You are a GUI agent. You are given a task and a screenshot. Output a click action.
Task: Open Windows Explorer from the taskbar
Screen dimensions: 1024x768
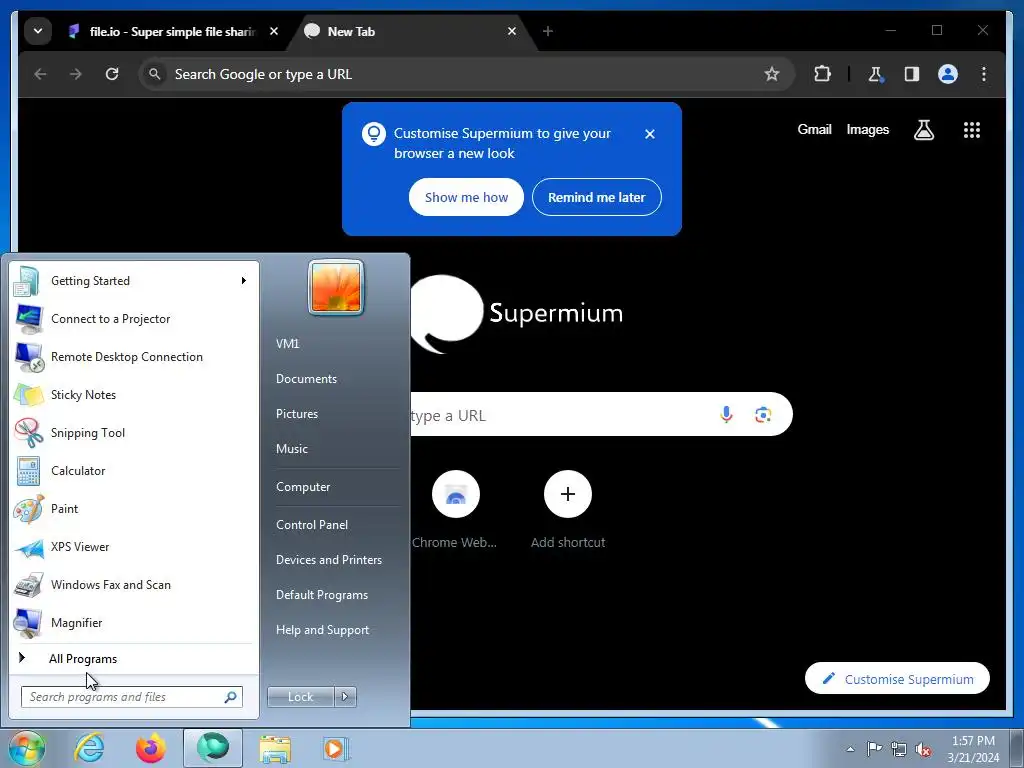pos(275,748)
